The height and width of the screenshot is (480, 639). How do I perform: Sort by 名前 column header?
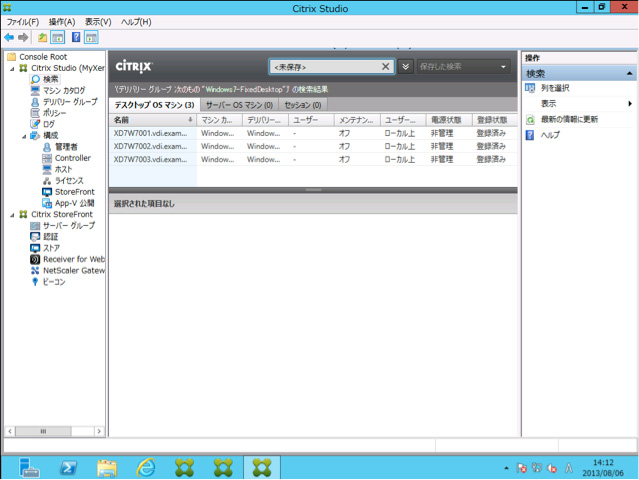pyautogui.click(x=153, y=120)
